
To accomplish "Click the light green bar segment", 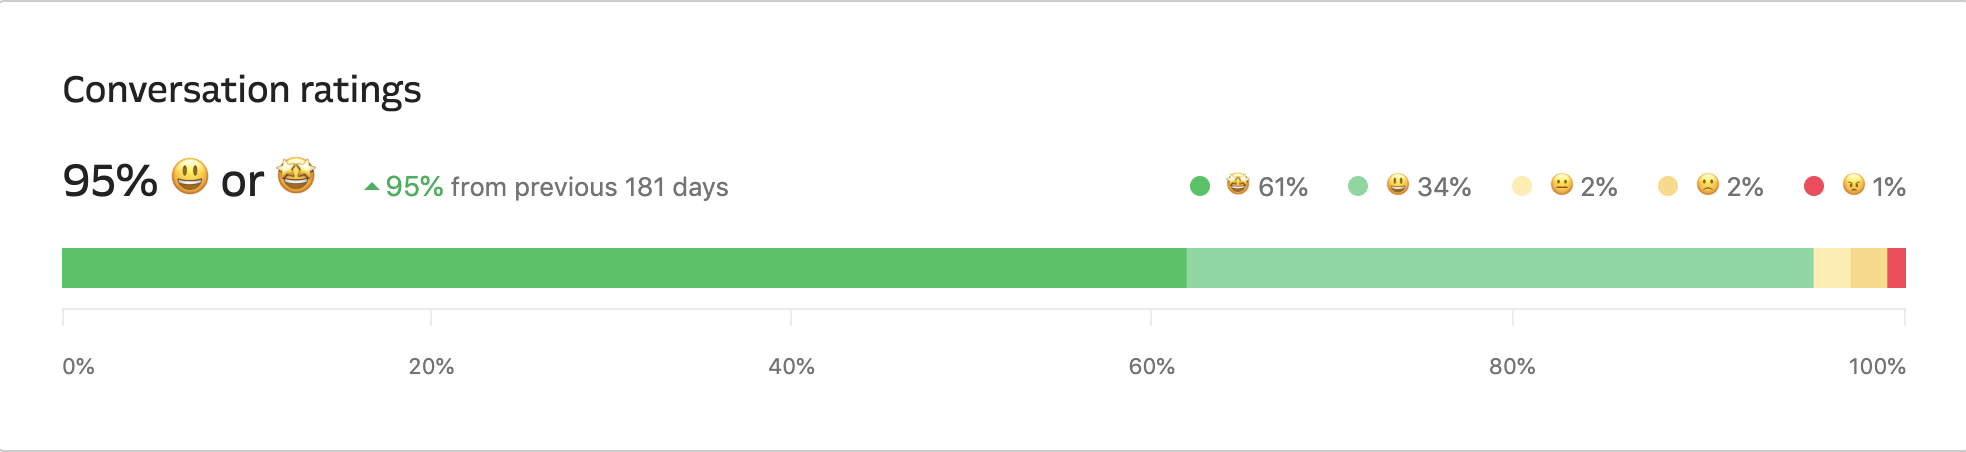I will (1500, 268).
